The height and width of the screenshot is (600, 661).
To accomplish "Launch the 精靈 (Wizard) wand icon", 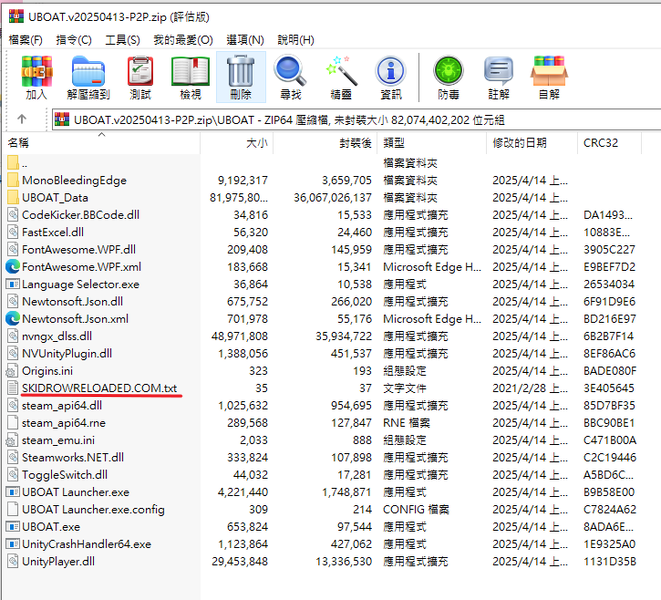I will (x=341, y=72).
